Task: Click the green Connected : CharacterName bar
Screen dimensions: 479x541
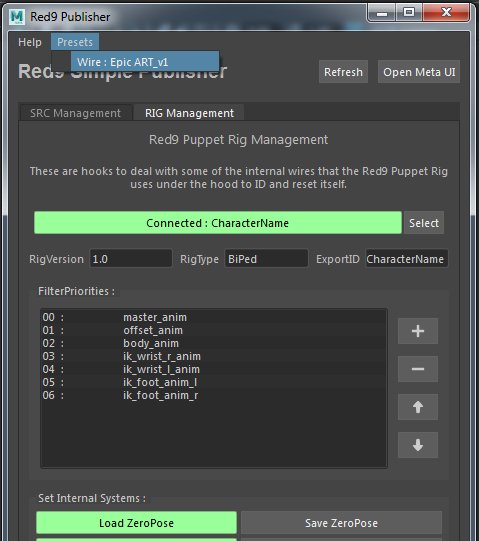Action: 218,223
